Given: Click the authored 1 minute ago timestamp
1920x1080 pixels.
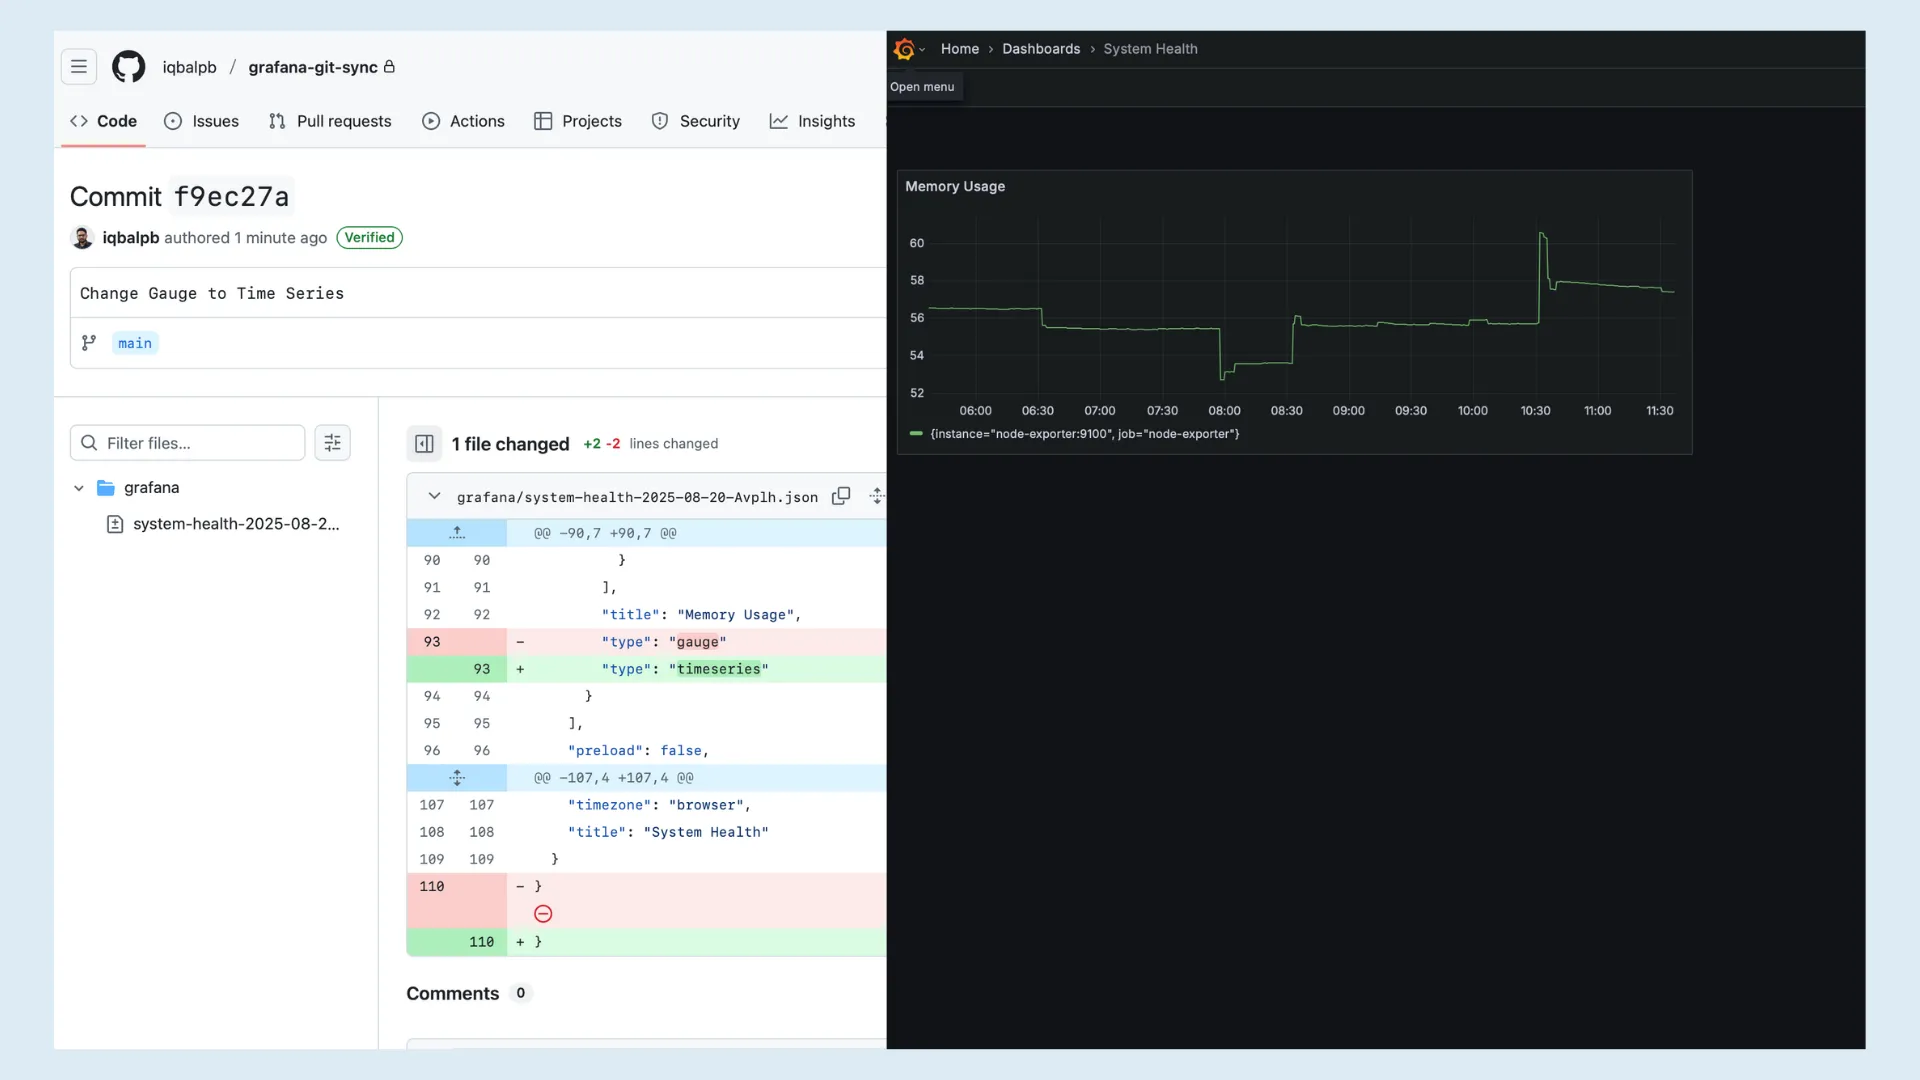Looking at the screenshot, I should 281,238.
